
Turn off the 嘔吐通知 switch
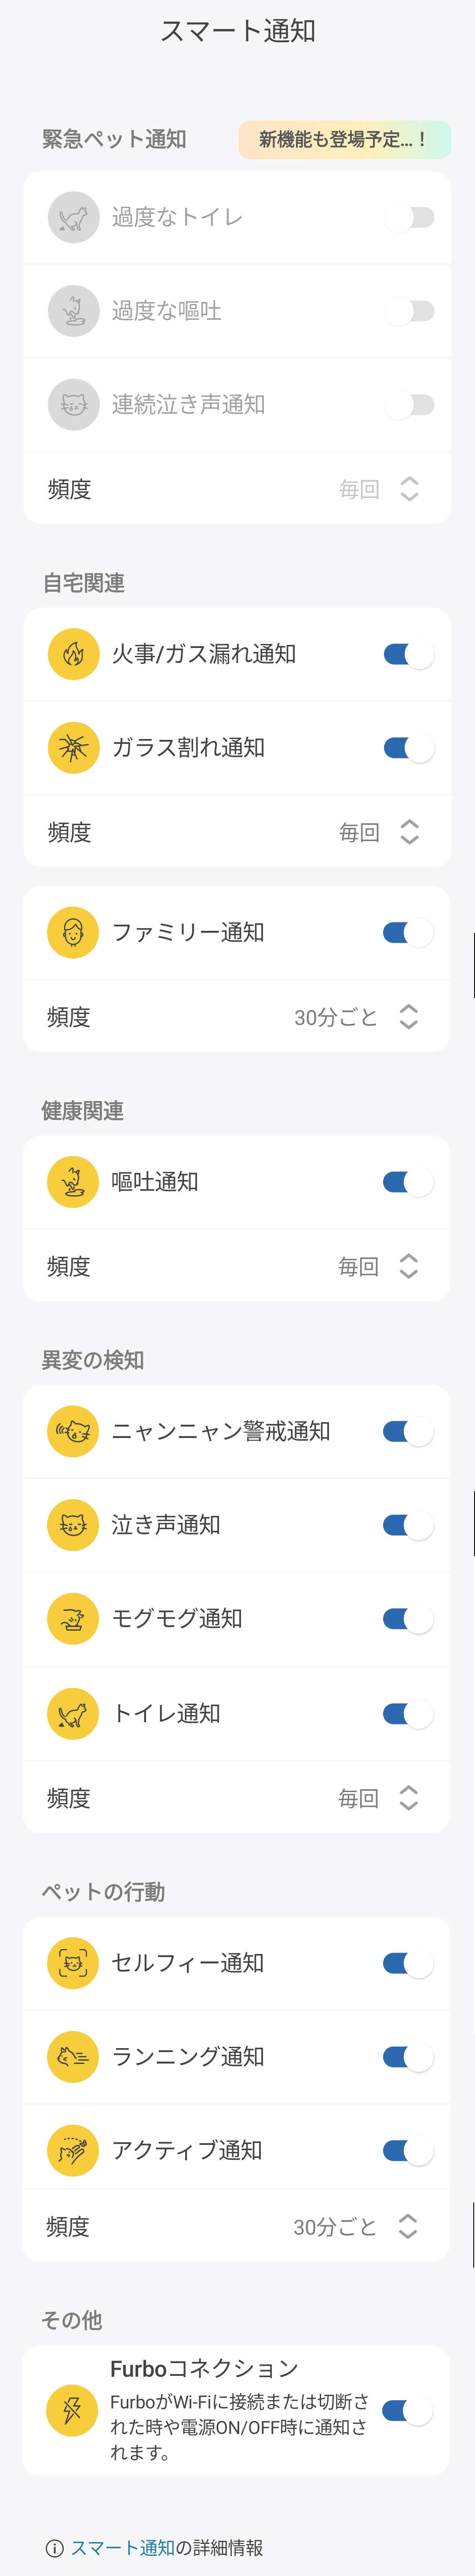click(x=408, y=1182)
